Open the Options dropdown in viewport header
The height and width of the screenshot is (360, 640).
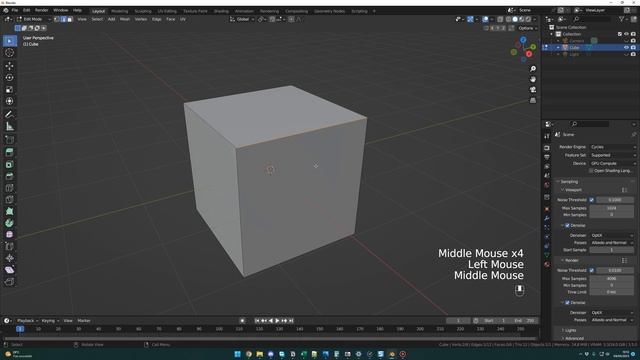click(527, 28)
